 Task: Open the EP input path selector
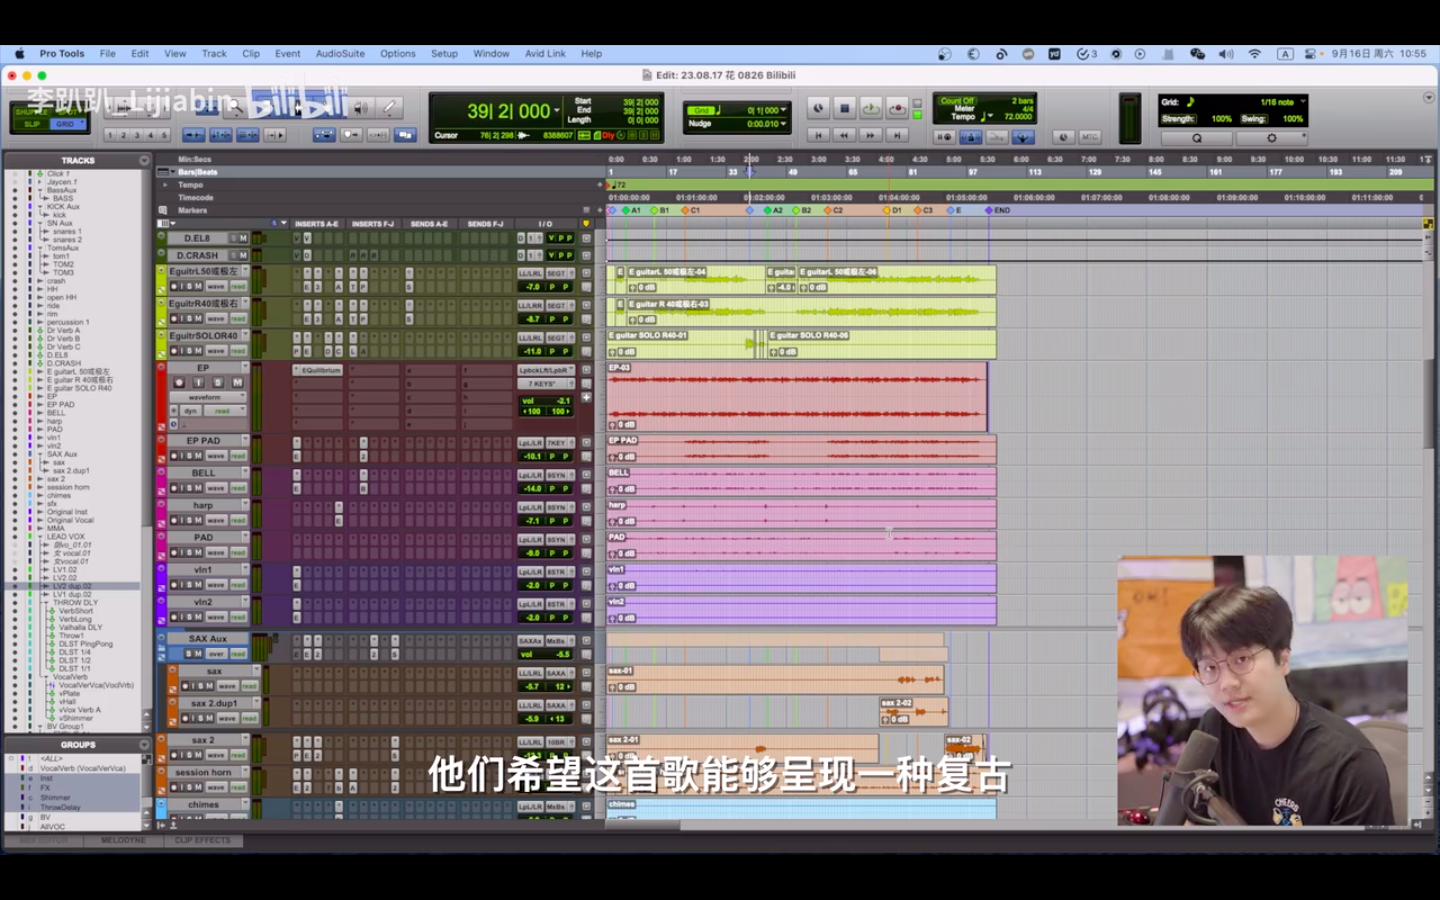tap(546, 370)
